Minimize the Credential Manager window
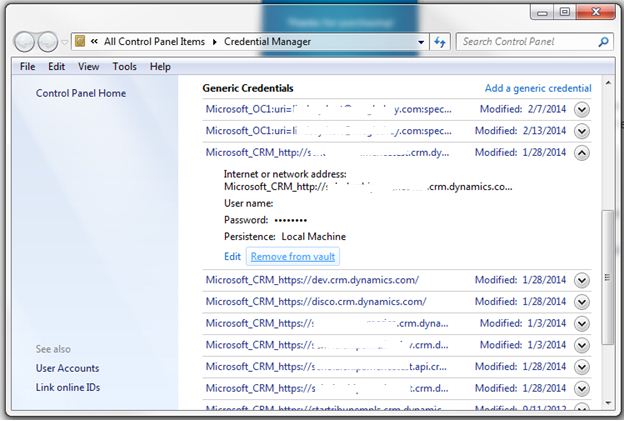Screen dimensions: 624x421 click(x=542, y=12)
